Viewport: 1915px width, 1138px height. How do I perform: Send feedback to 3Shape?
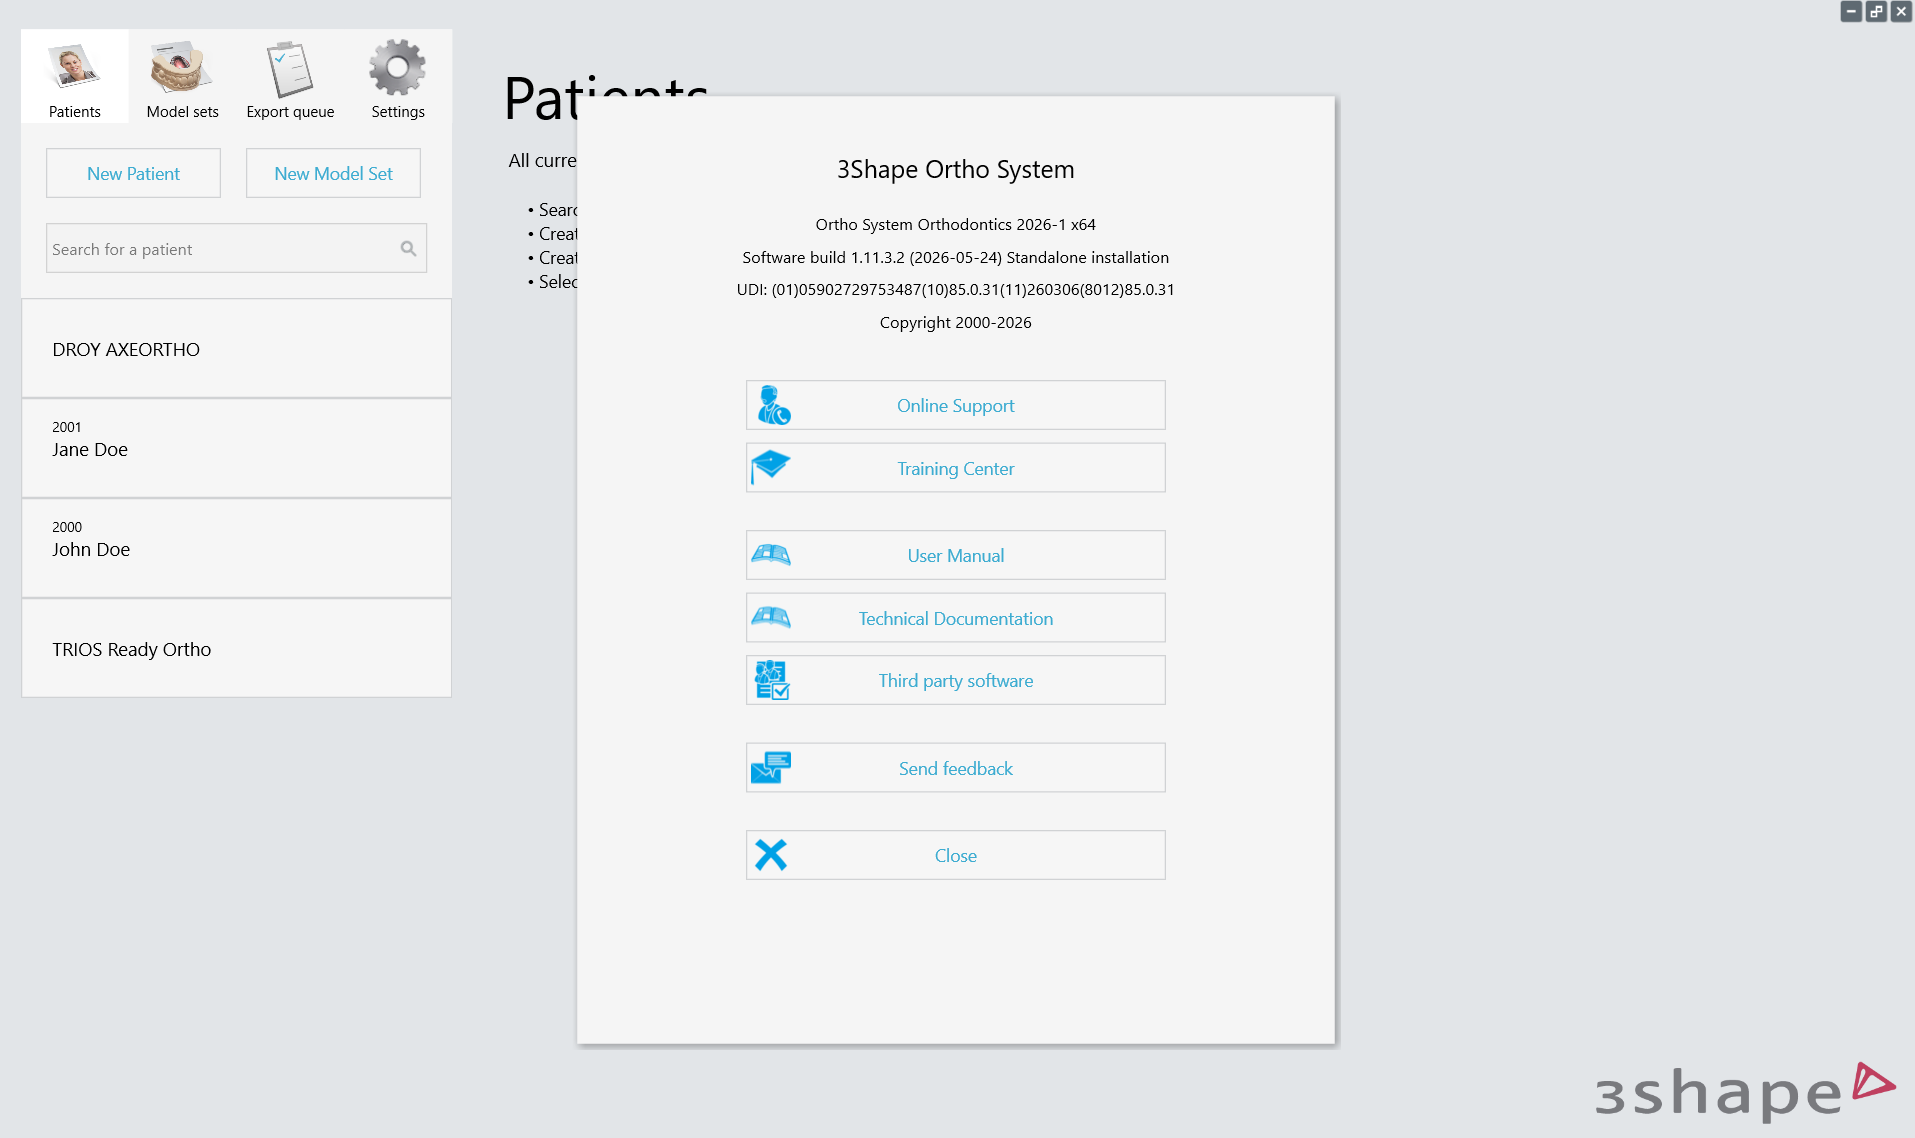tap(955, 768)
